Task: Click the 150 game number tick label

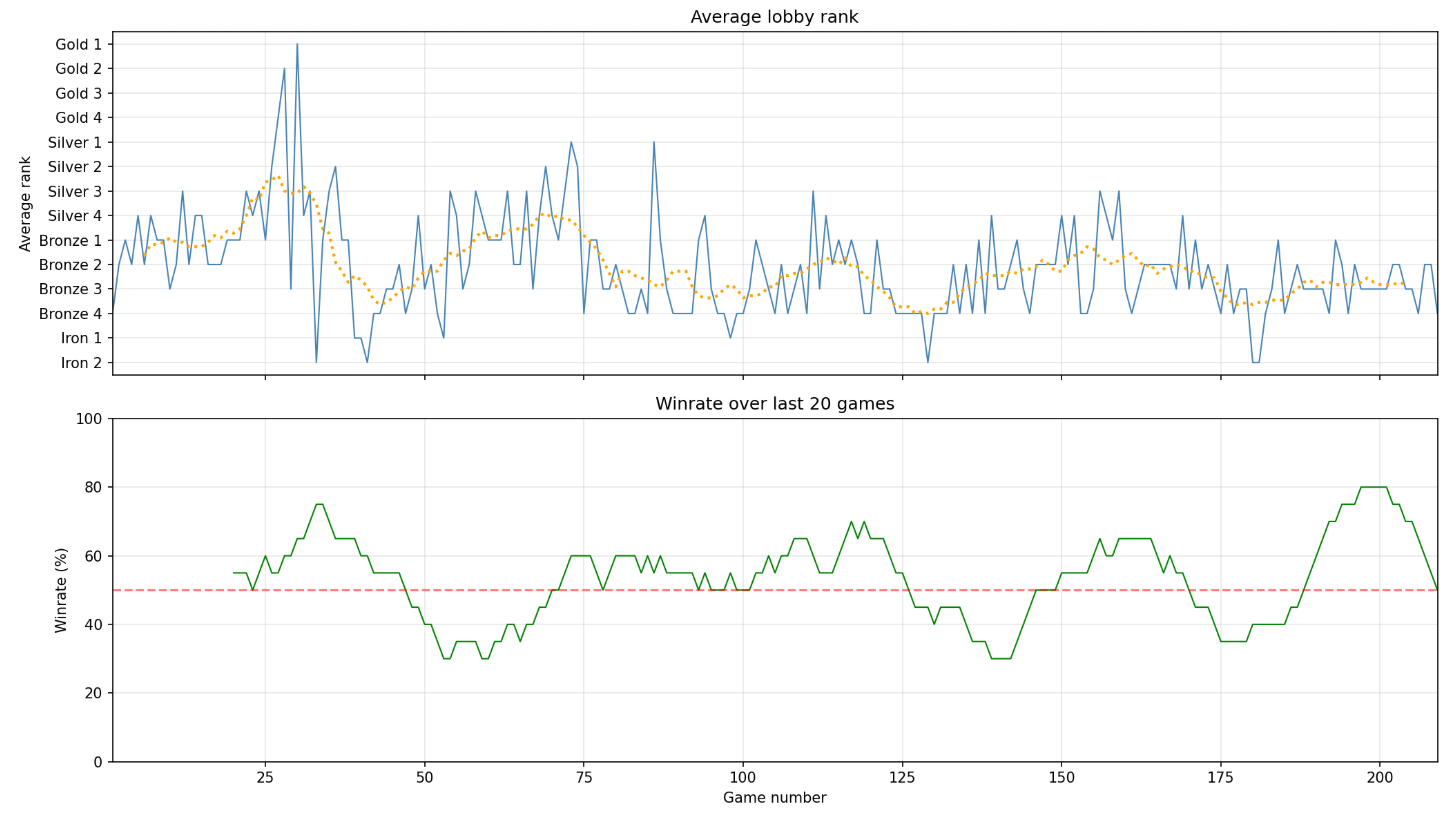Action: click(1061, 778)
